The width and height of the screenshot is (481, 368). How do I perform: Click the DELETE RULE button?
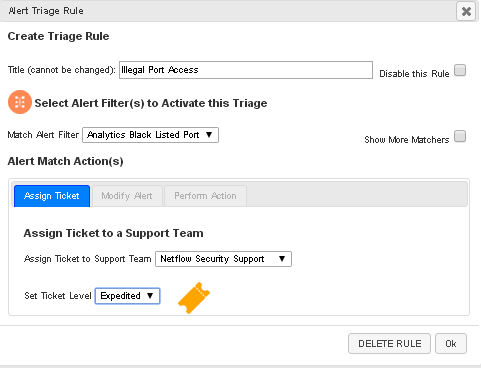pos(389,344)
